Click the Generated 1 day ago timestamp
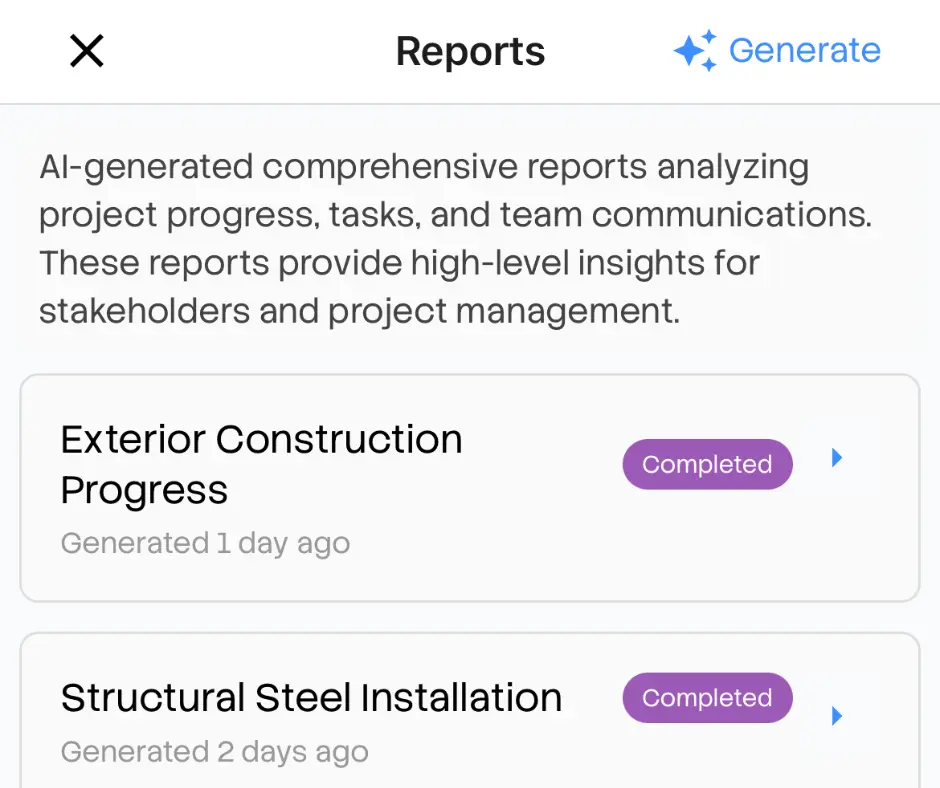 tap(204, 543)
